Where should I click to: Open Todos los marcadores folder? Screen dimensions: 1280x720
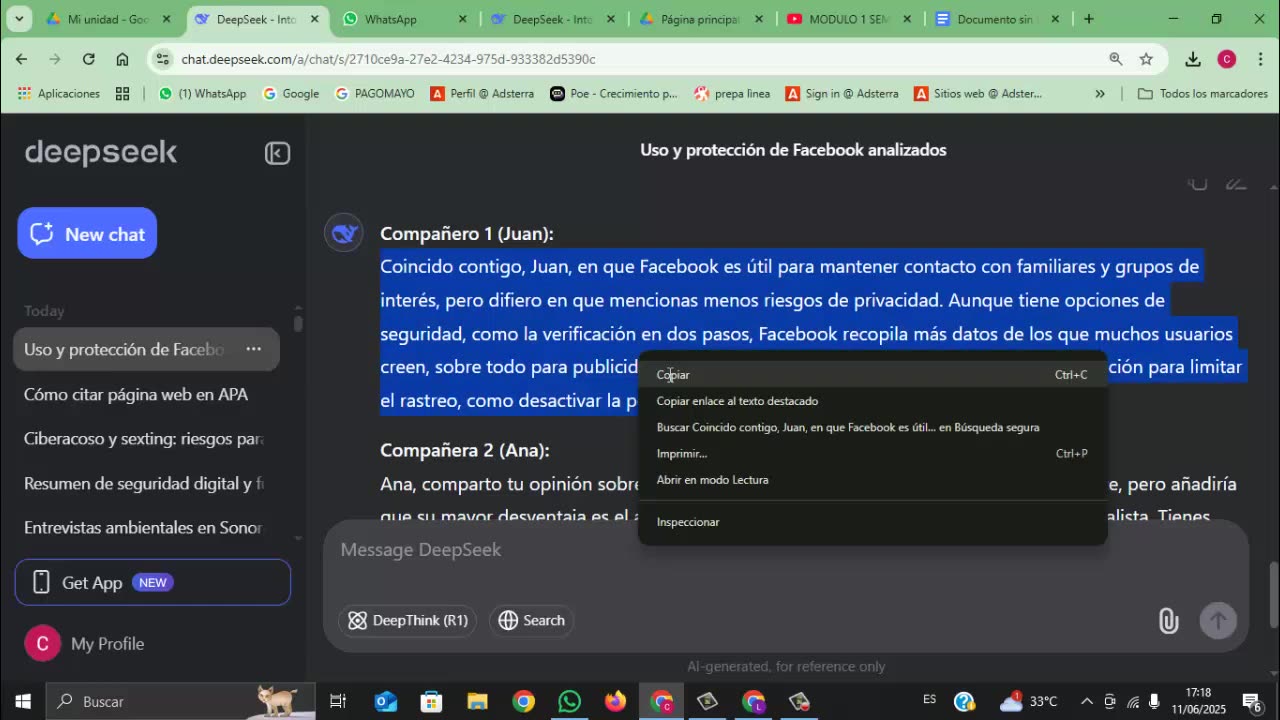point(1203,93)
